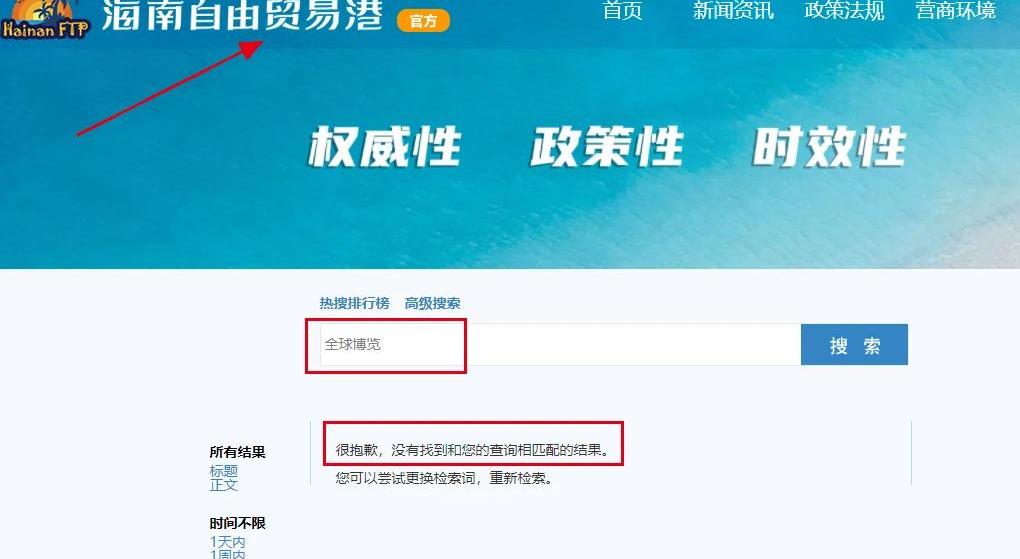Click the 权威性 banner text
This screenshot has width=1020, height=559.
point(384,146)
